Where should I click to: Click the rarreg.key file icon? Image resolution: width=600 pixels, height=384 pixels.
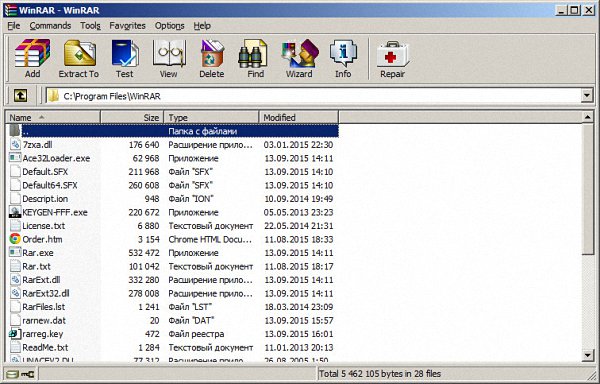[15, 334]
